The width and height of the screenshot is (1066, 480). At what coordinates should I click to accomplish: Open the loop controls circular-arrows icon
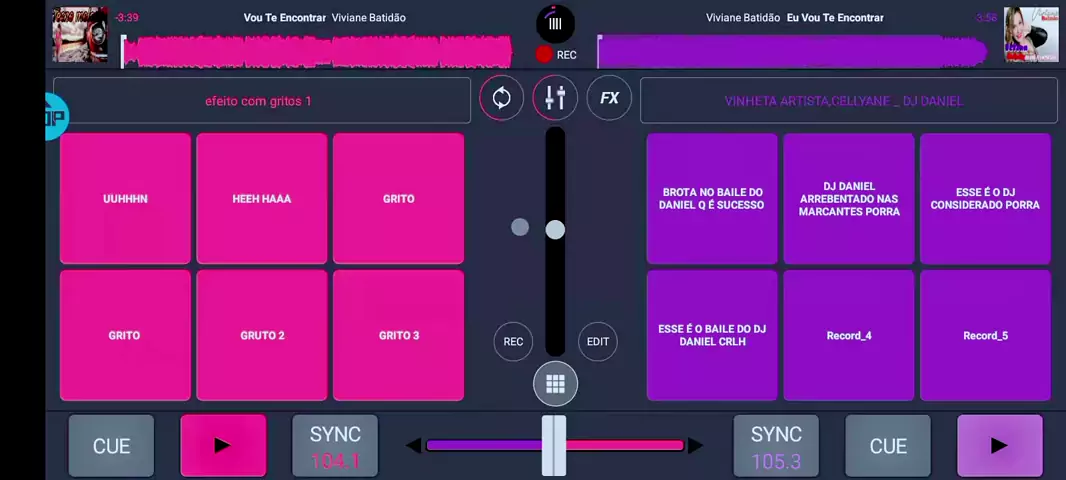point(501,98)
